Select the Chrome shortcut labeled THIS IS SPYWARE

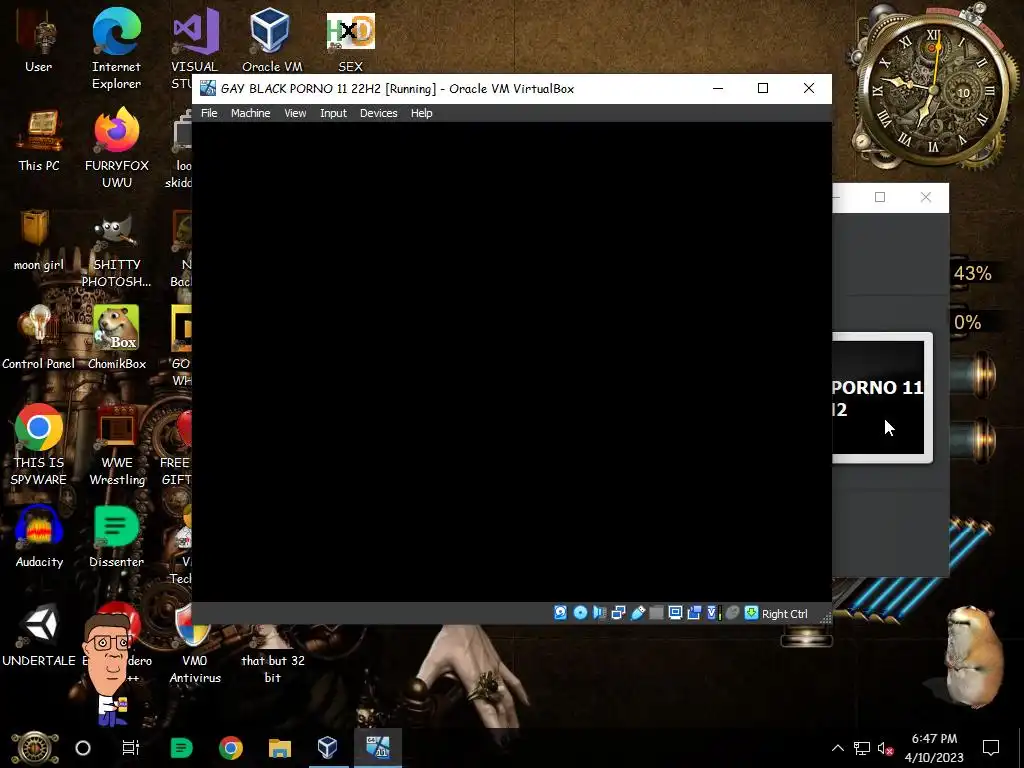point(39,445)
